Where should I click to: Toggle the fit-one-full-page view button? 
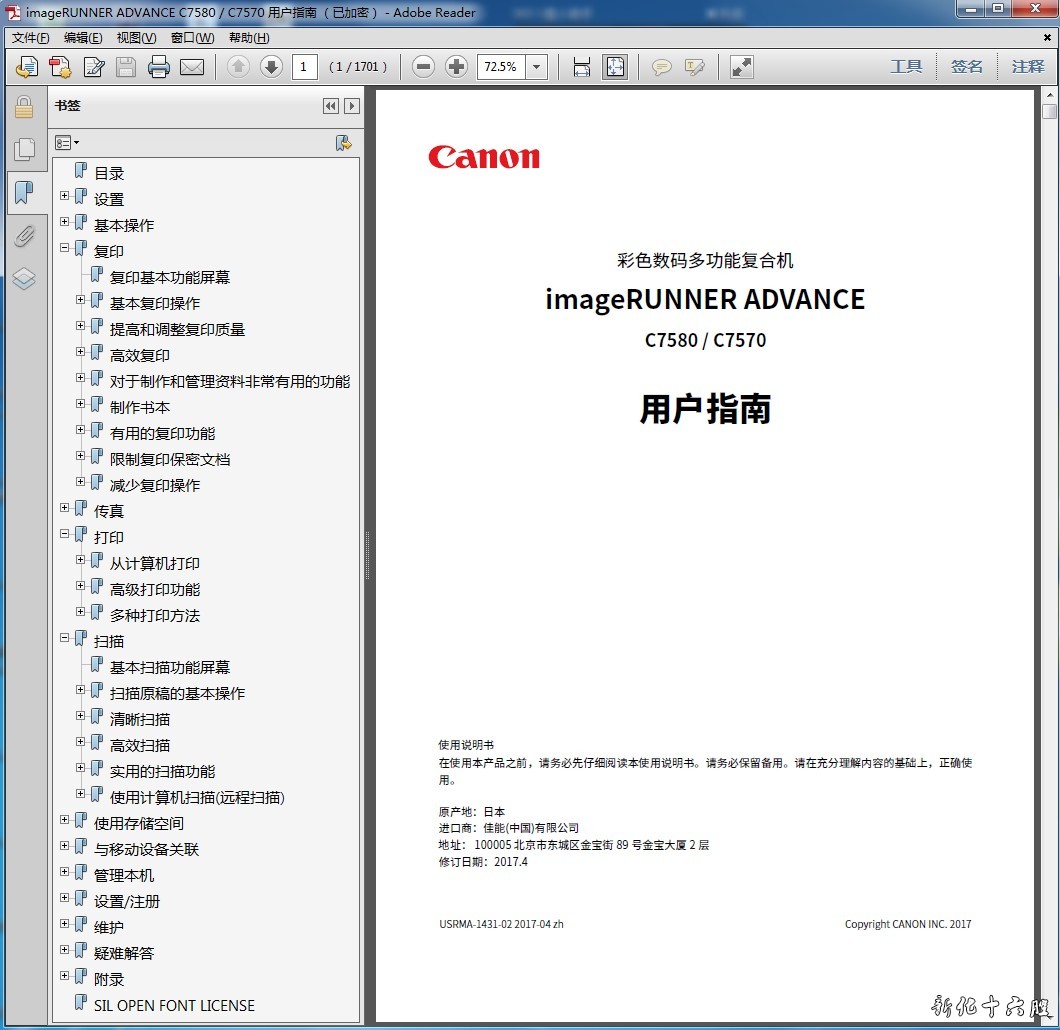(x=614, y=67)
